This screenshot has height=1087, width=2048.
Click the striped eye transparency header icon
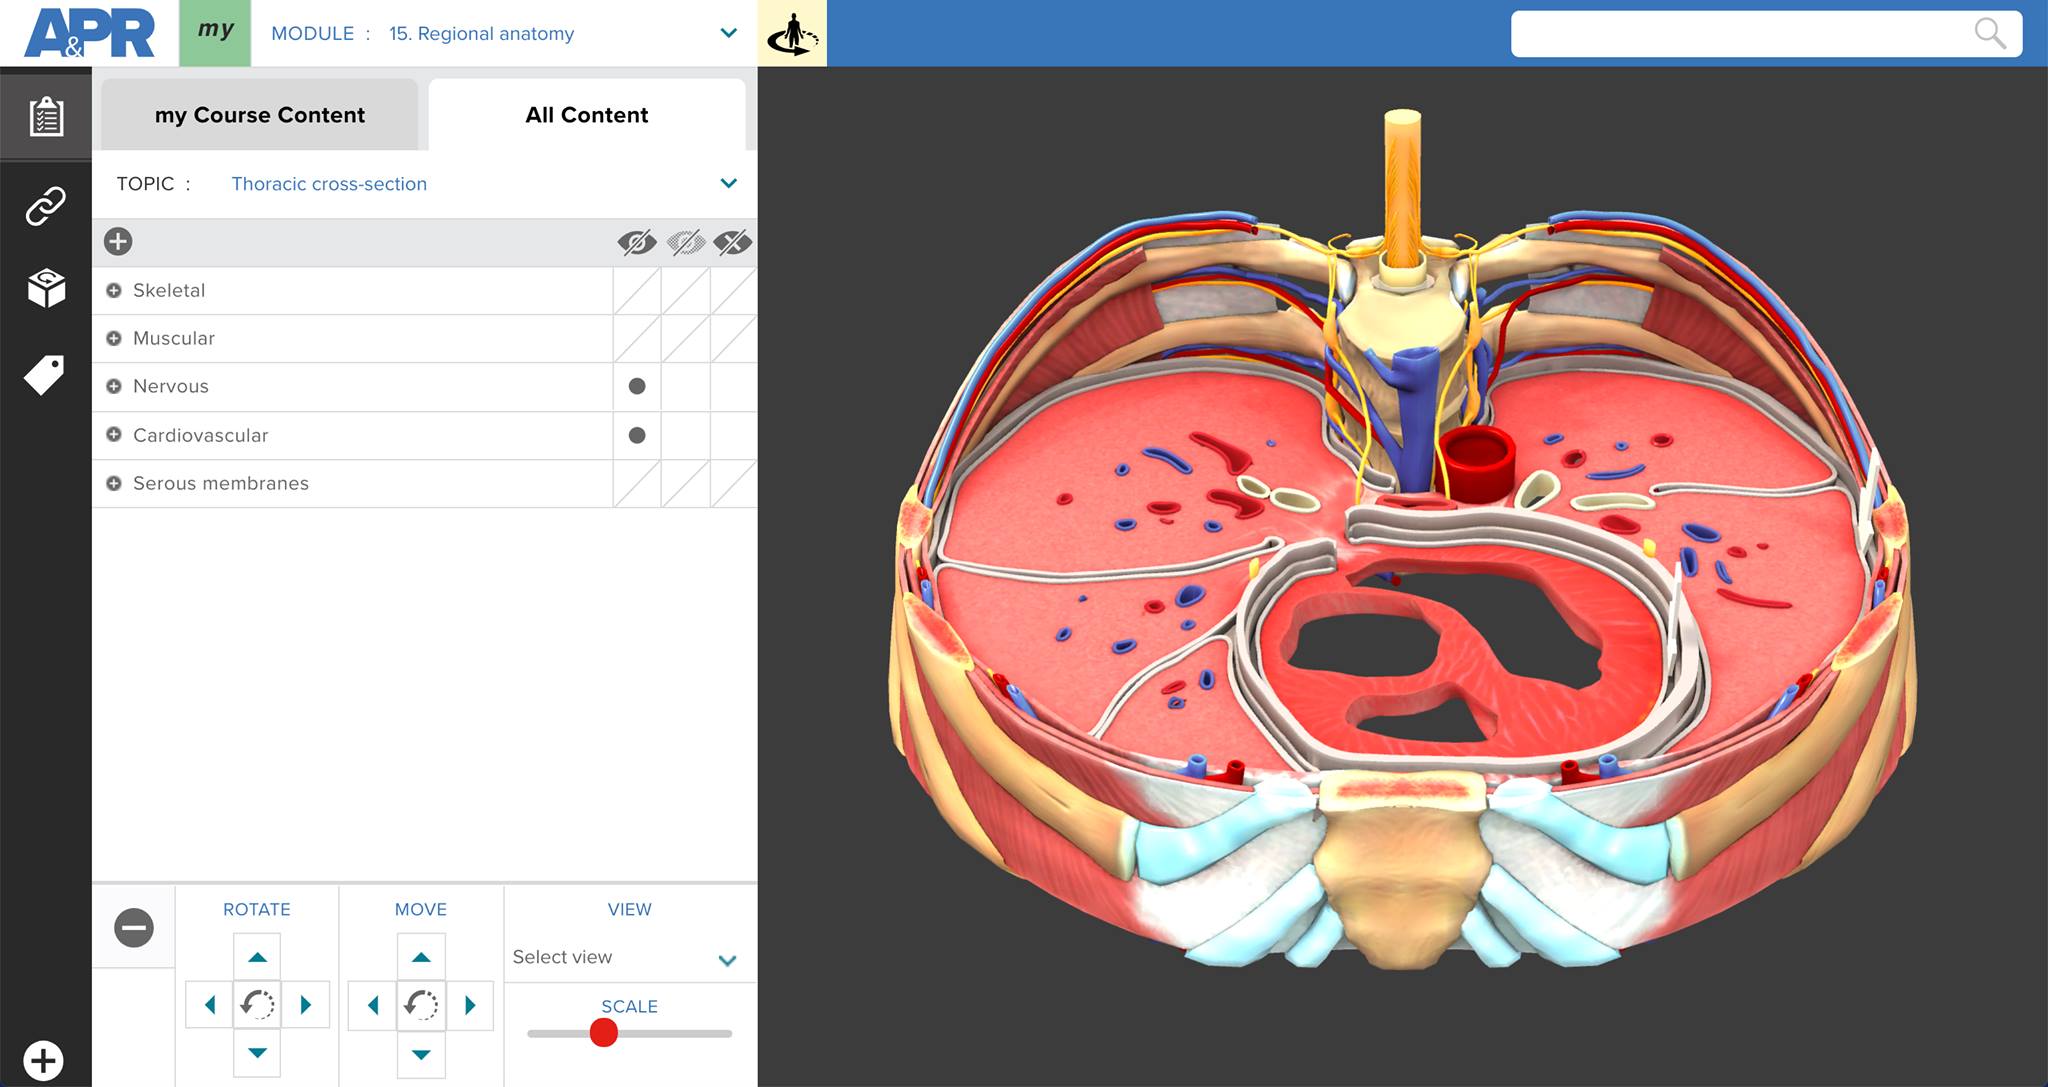pos(685,242)
